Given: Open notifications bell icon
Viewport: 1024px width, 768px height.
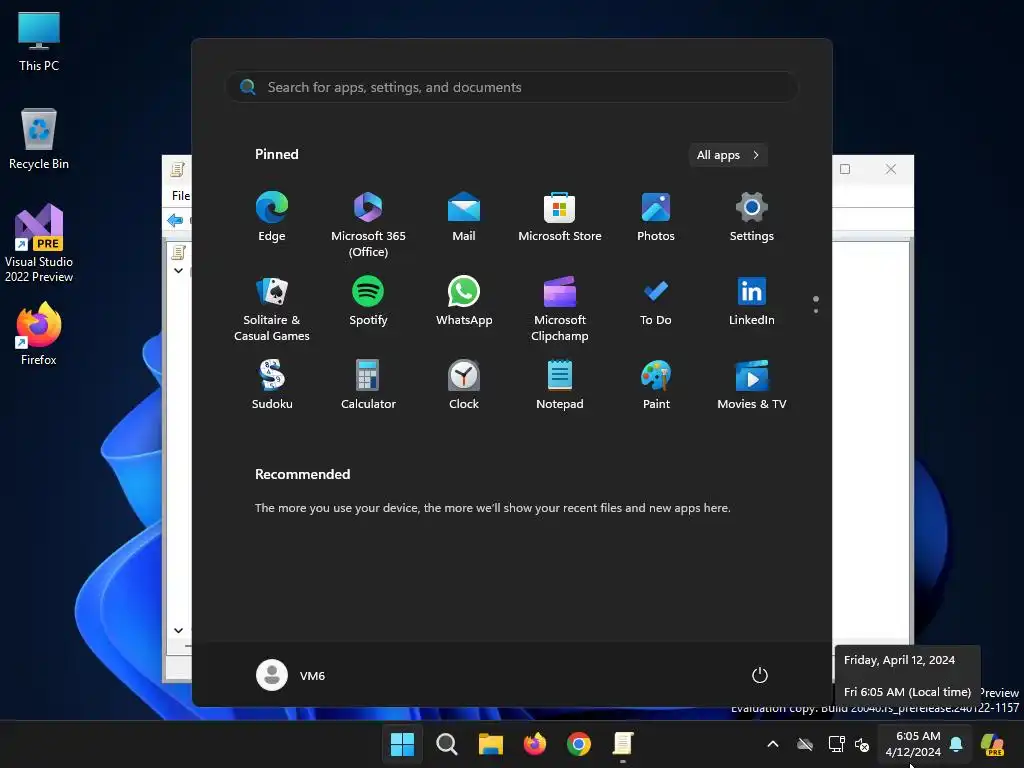Looking at the screenshot, I should pos(956,744).
